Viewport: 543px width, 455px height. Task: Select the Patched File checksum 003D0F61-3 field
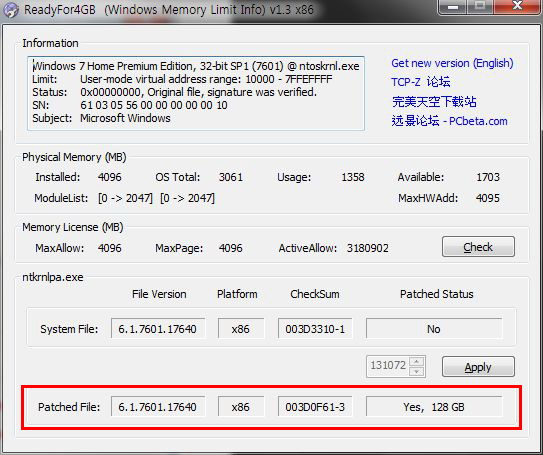click(x=315, y=406)
